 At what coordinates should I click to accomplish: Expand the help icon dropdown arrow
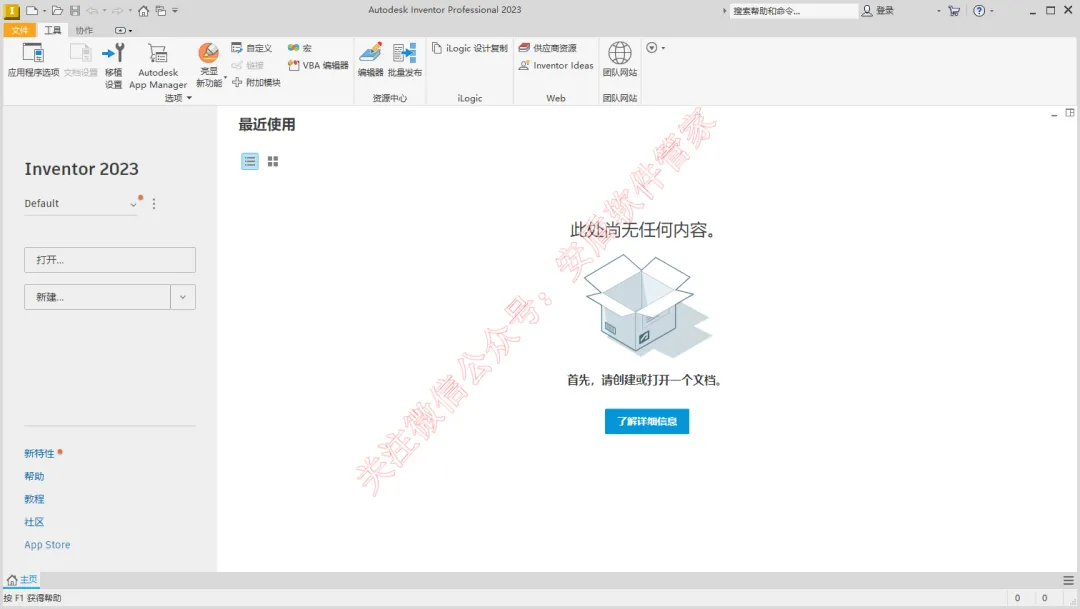(992, 11)
